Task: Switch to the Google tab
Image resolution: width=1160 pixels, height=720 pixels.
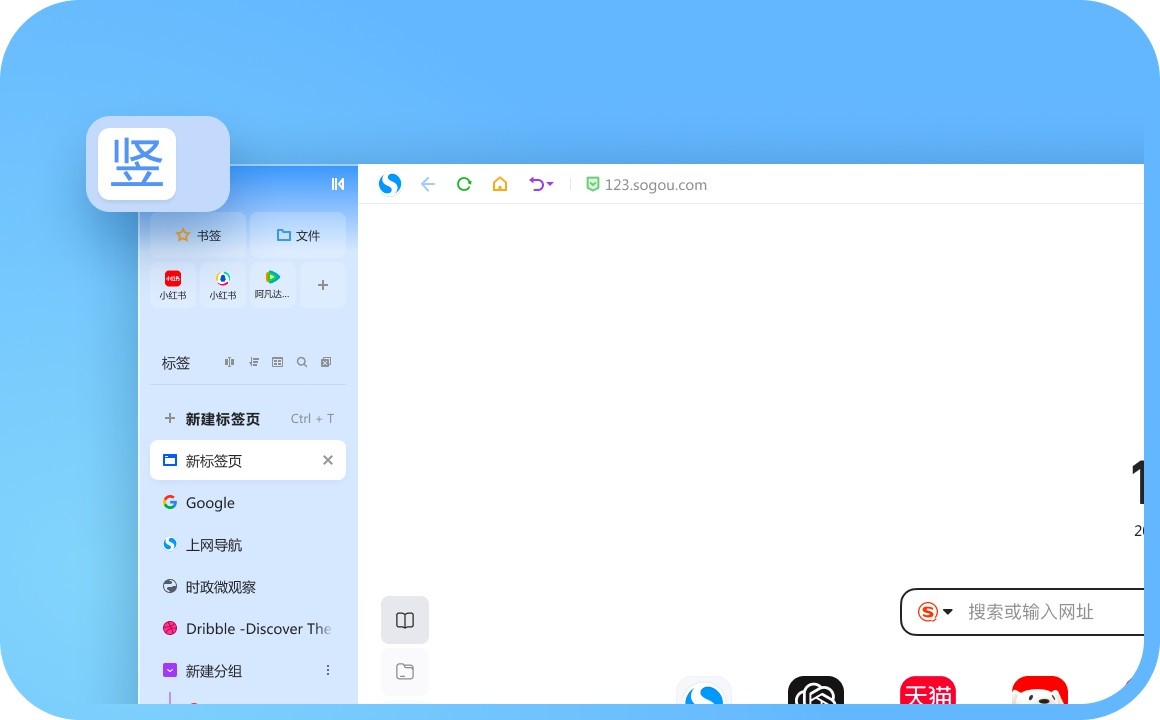Action: [x=248, y=502]
